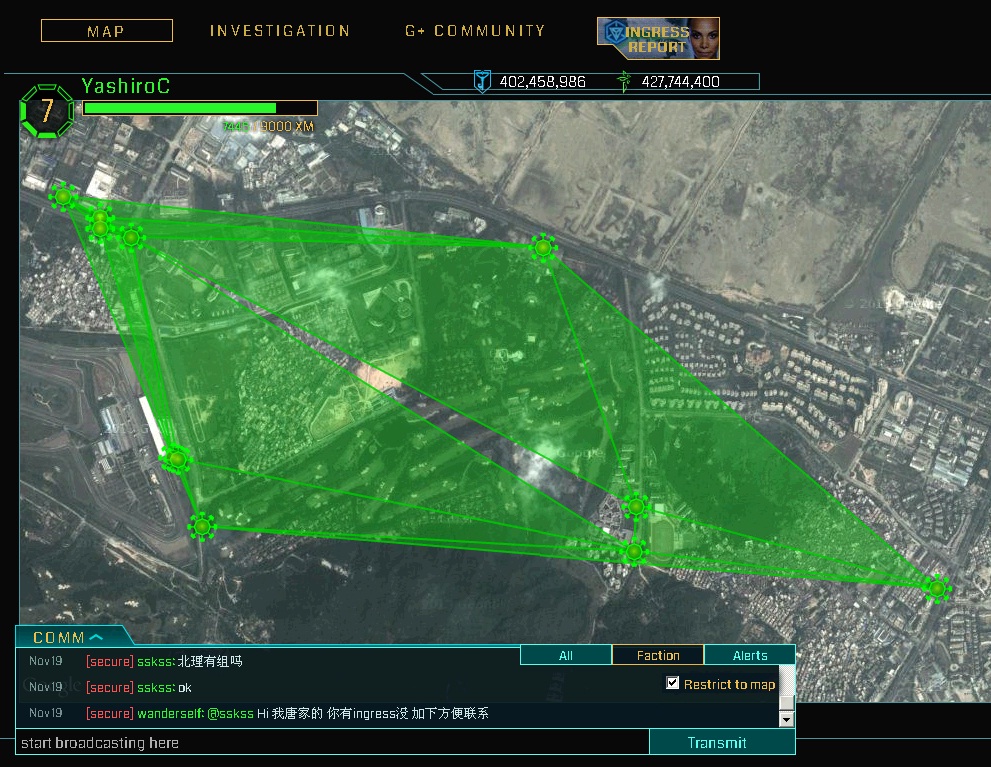This screenshot has height=767, width=991.
Task: Select the portal third from top-left corner
Action: (x=131, y=238)
